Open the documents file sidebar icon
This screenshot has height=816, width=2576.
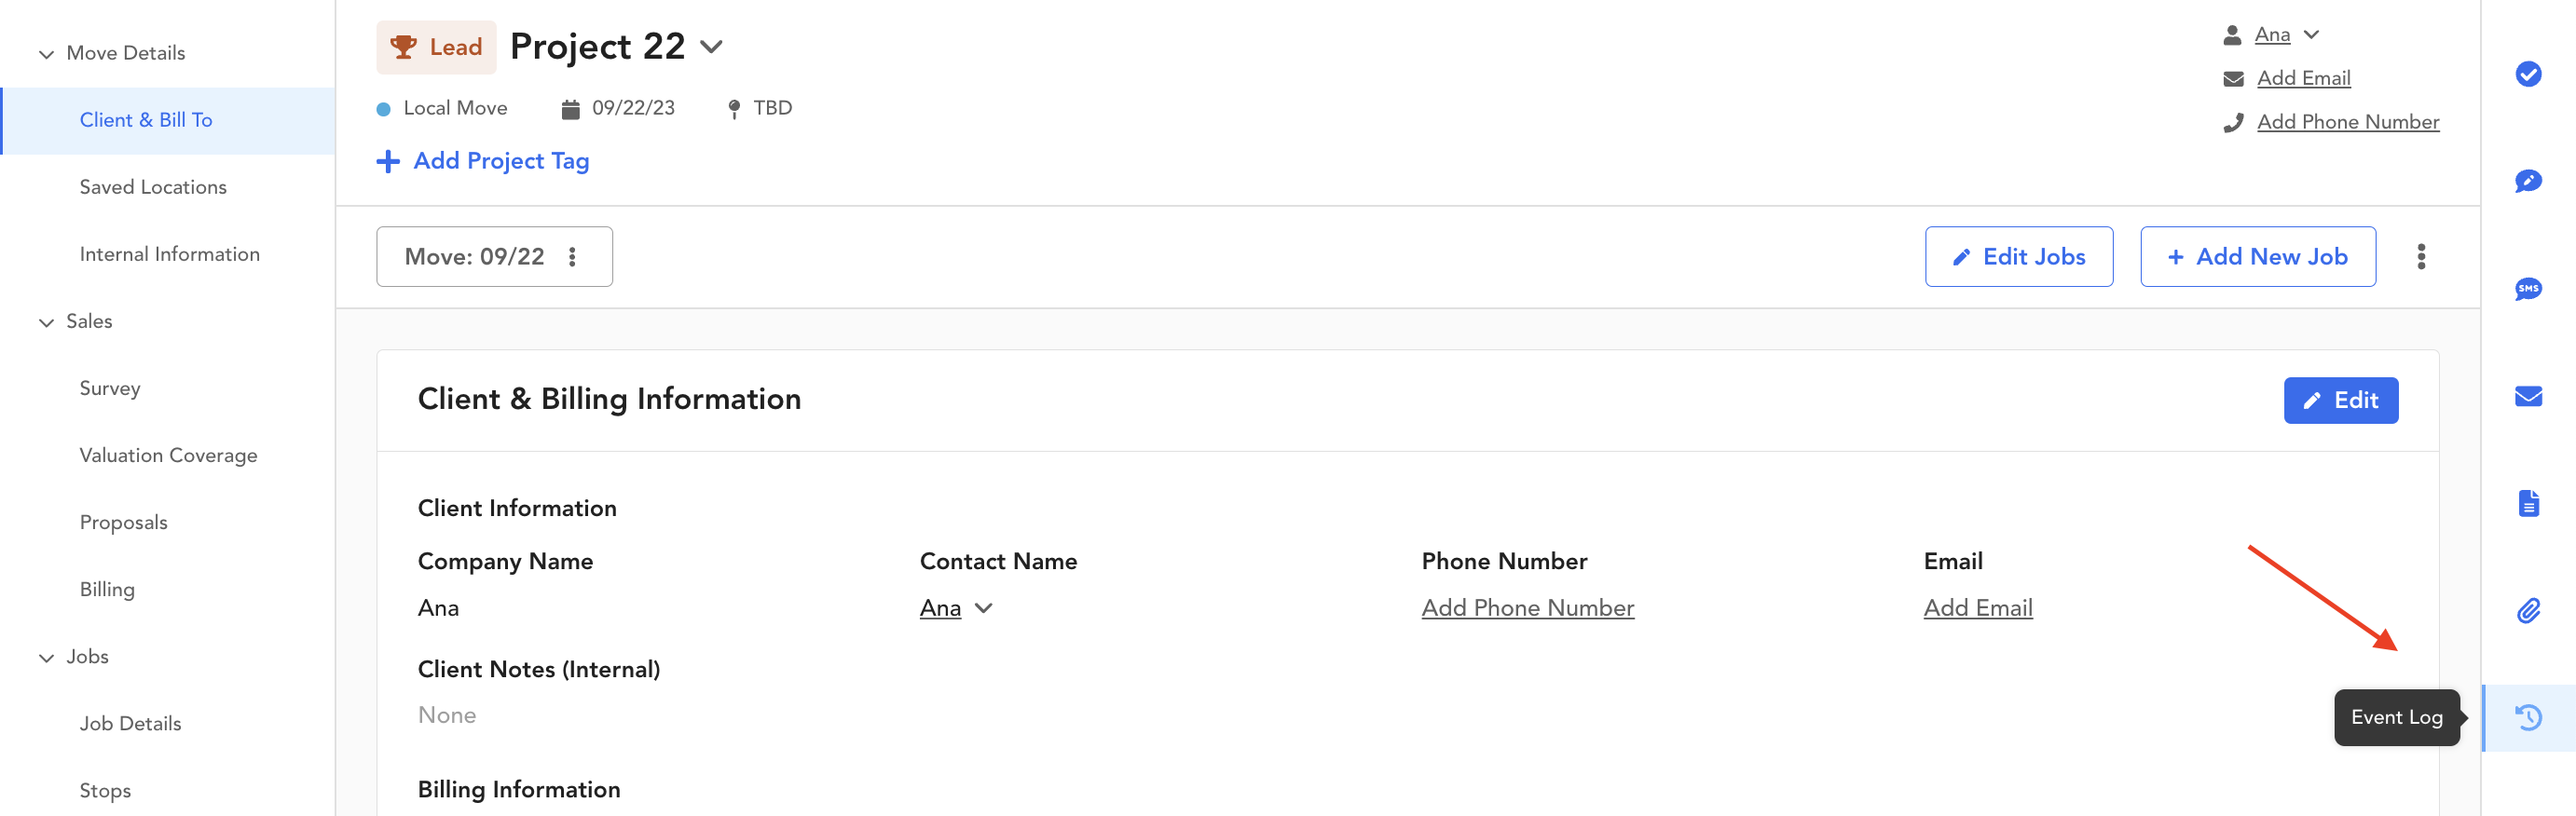[x=2528, y=503]
